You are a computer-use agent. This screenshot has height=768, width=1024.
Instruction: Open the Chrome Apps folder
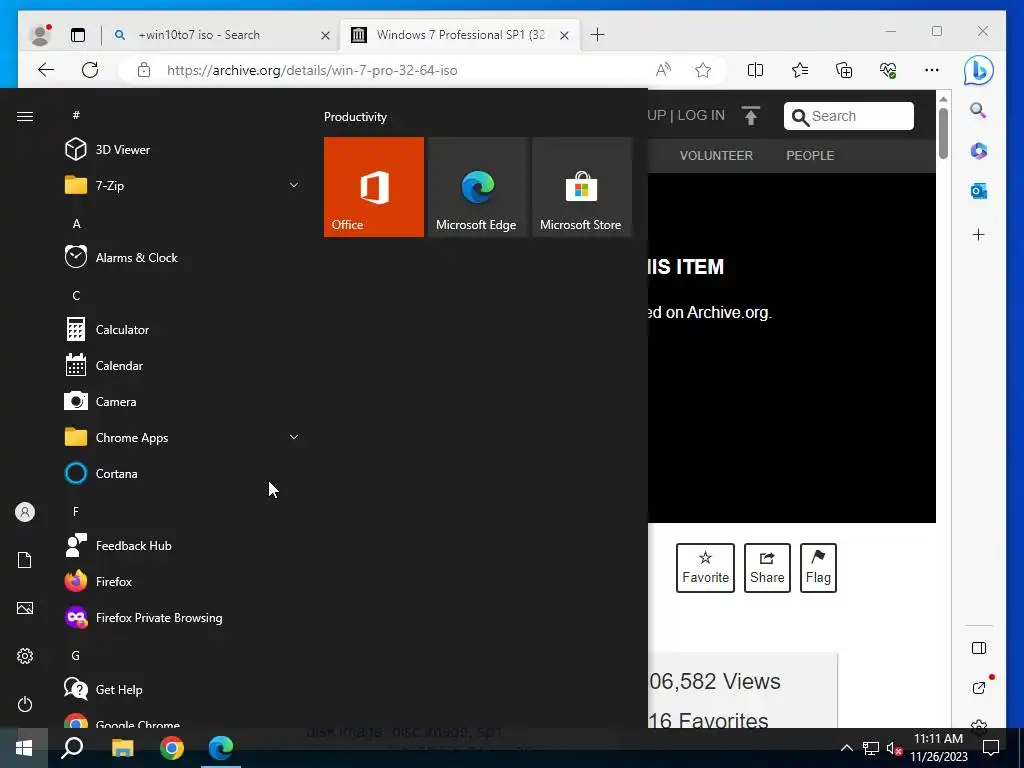coord(183,438)
